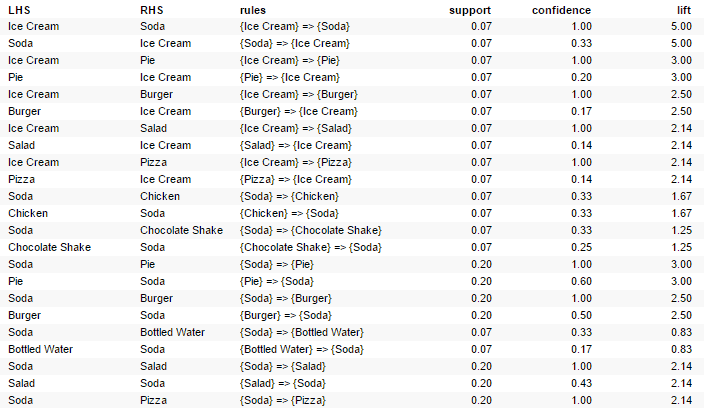The height and width of the screenshot is (411, 704).
Task: Select the {Ice Cream} => {Soda} rule cell
Action: point(295,27)
